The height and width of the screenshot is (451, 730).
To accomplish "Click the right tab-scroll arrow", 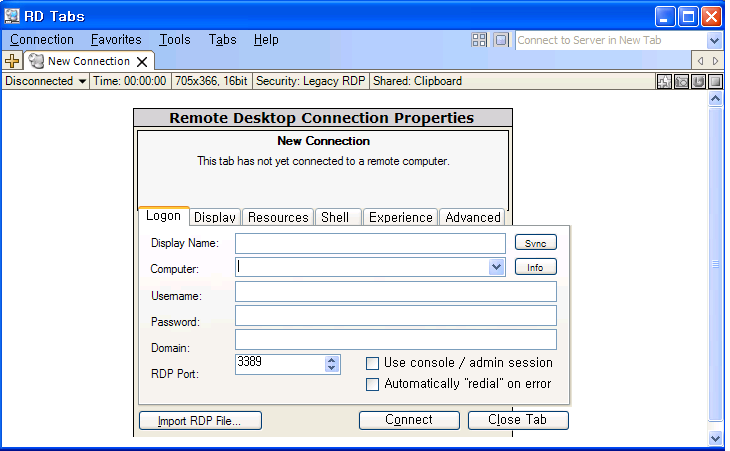I will click(x=716, y=61).
